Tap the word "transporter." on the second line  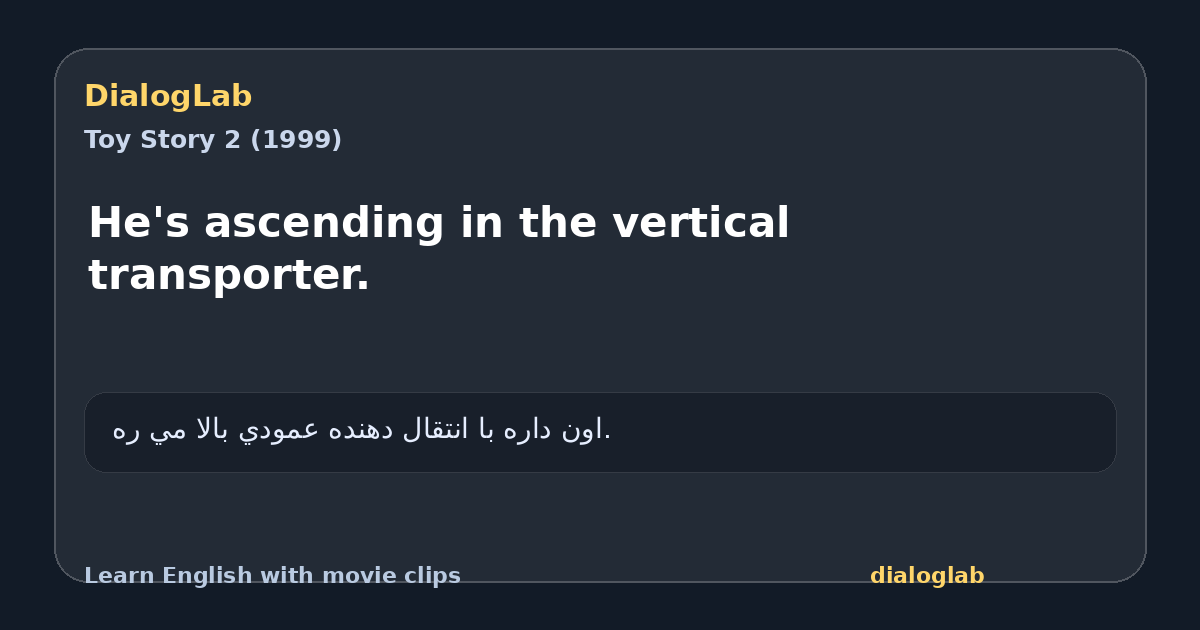[229, 275]
